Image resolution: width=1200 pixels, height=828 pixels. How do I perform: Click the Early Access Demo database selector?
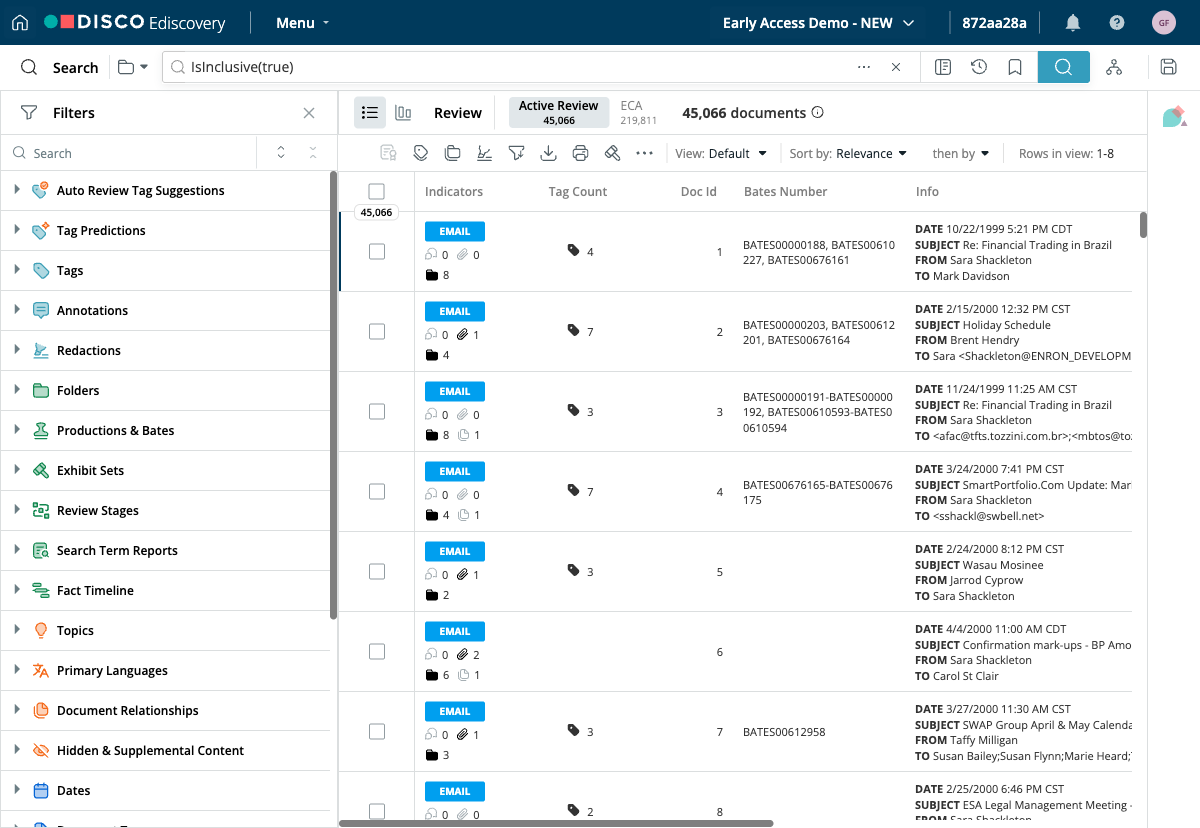[x=818, y=23]
